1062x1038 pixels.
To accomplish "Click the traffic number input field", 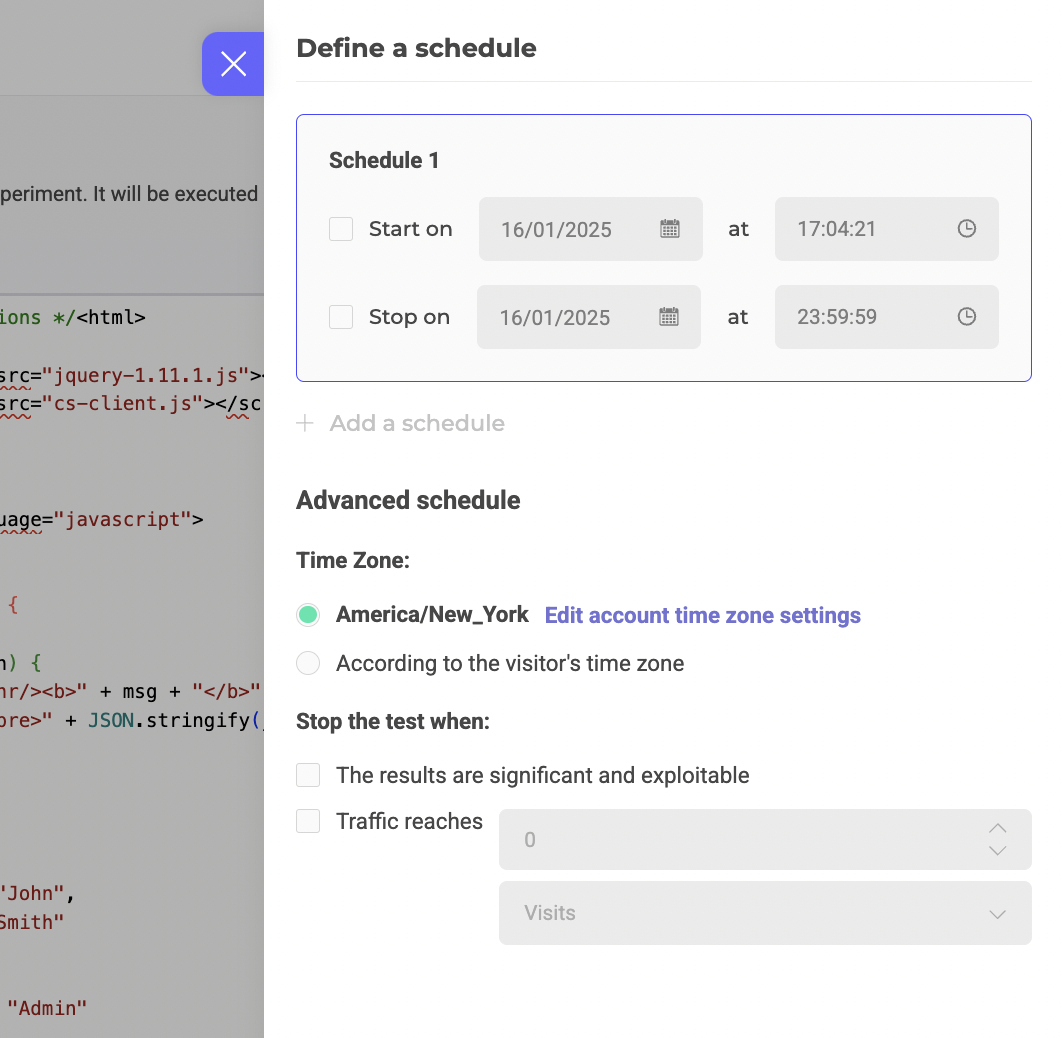I will [x=740, y=840].
